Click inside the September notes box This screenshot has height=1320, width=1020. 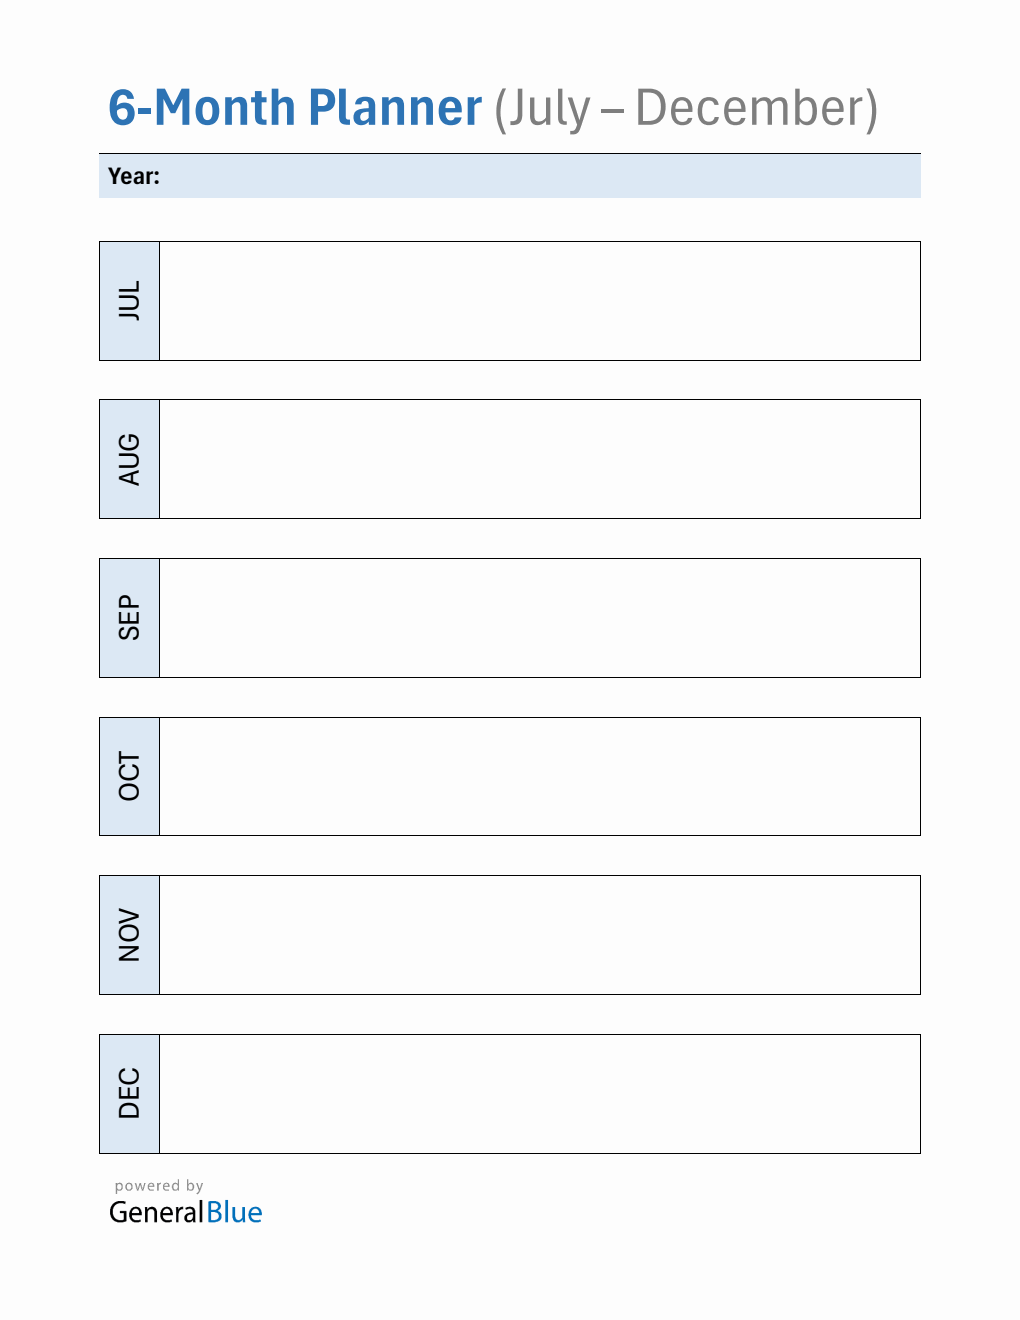coord(540,618)
